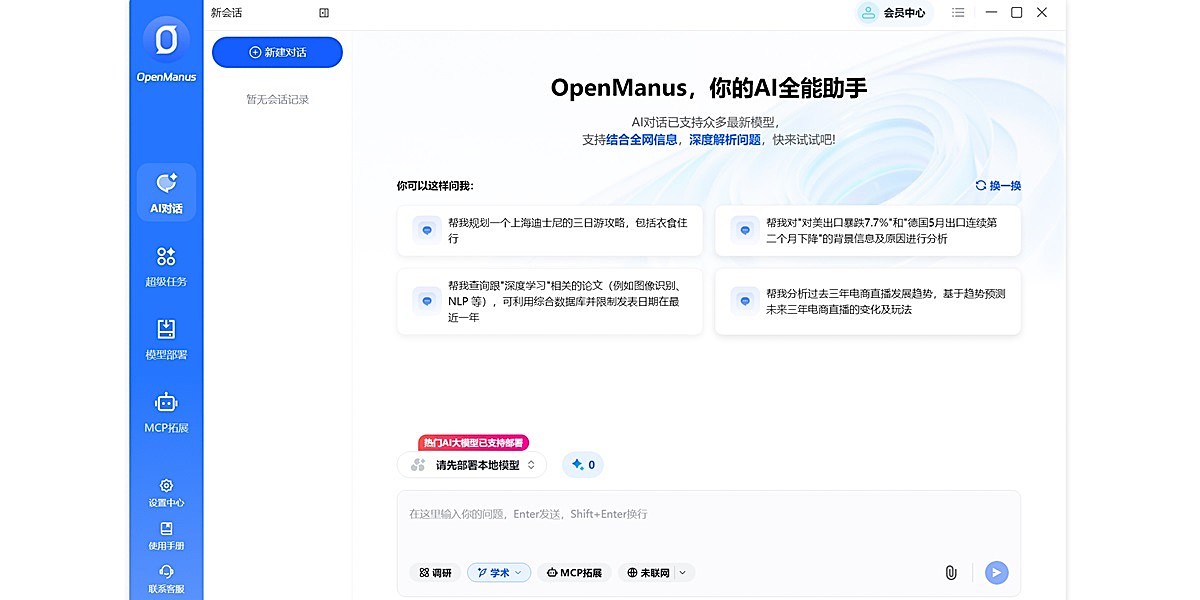Image resolution: width=1200 pixels, height=600 pixels.
Task: Select 超级任务 in the left sidebar
Action: pyautogui.click(x=166, y=265)
